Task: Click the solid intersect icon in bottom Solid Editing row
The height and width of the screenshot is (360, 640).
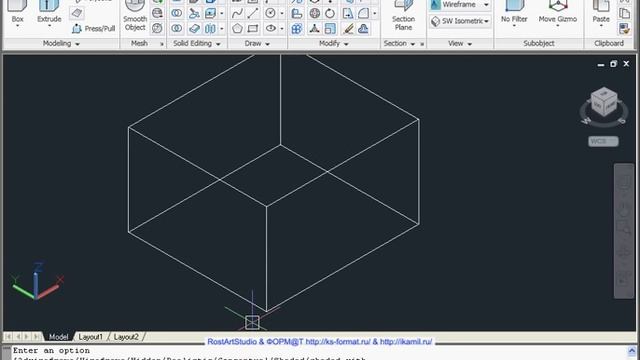Action: point(177,29)
